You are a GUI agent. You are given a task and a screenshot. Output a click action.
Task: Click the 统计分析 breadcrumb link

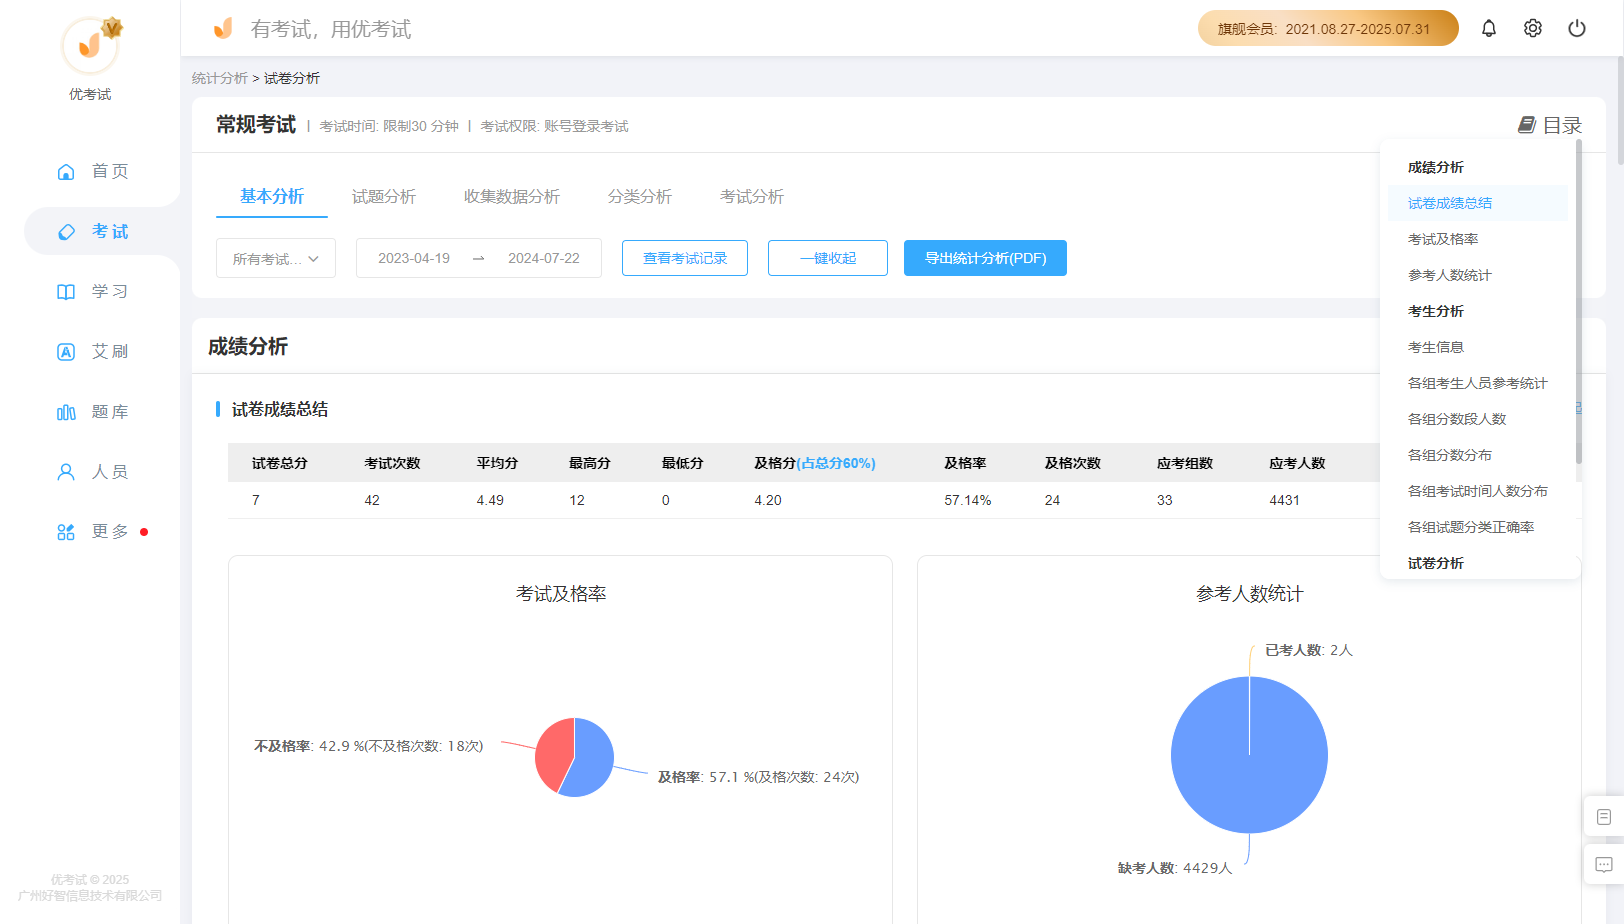(x=220, y=78)
